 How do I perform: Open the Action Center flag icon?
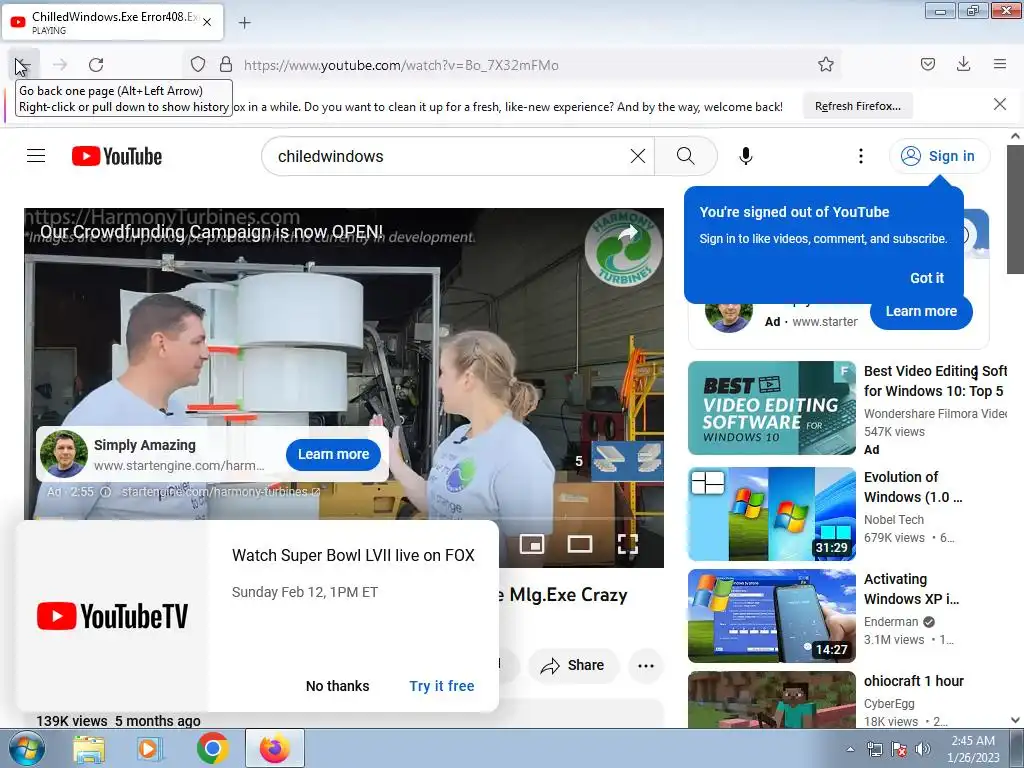(899, 749)
